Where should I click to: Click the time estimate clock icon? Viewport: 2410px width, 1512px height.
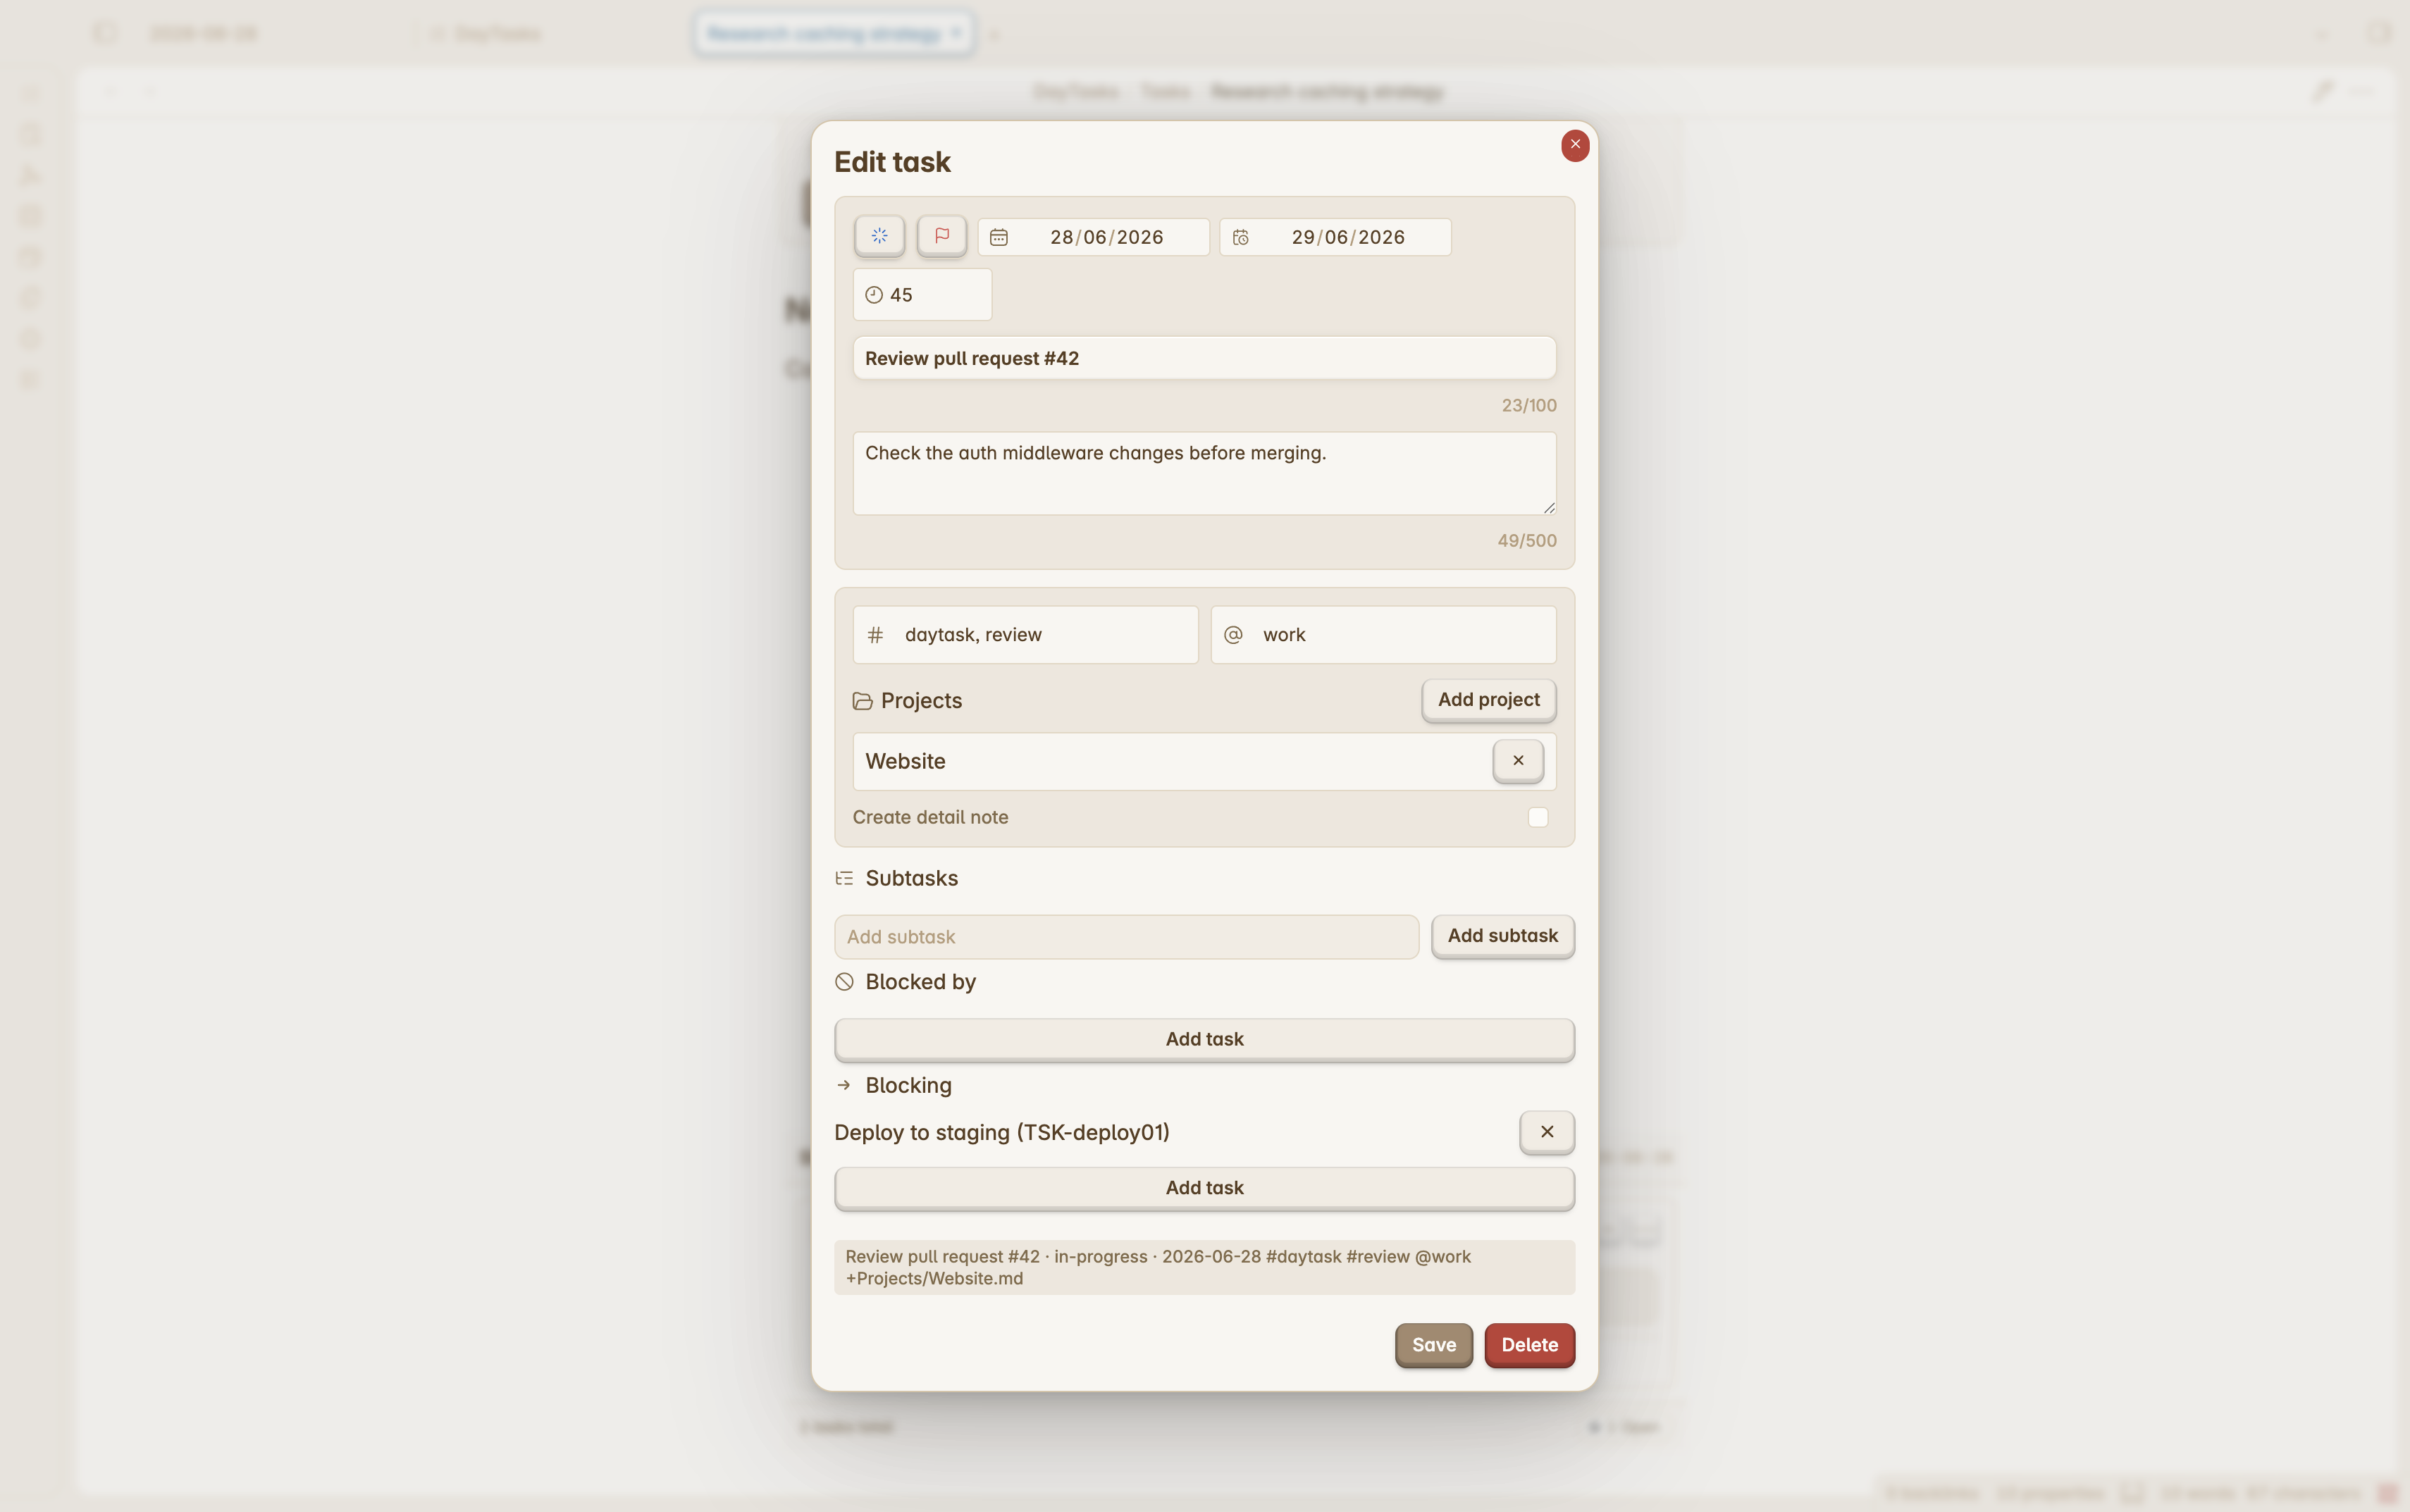(x=874, y=295)
